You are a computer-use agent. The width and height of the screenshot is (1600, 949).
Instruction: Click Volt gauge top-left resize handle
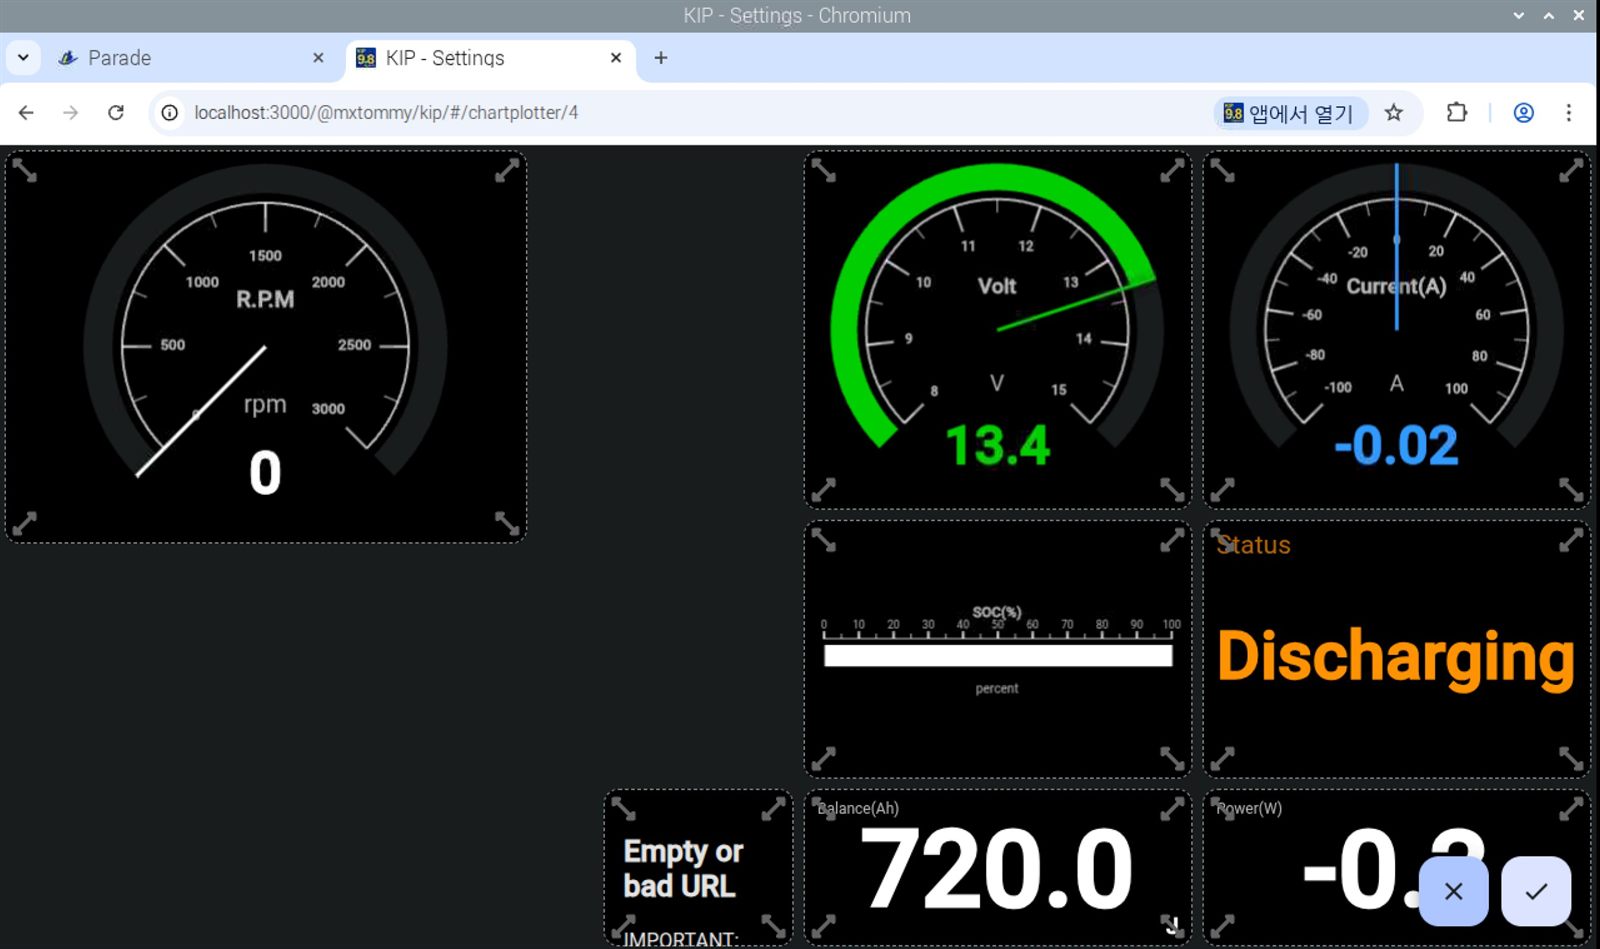point(824,171)
